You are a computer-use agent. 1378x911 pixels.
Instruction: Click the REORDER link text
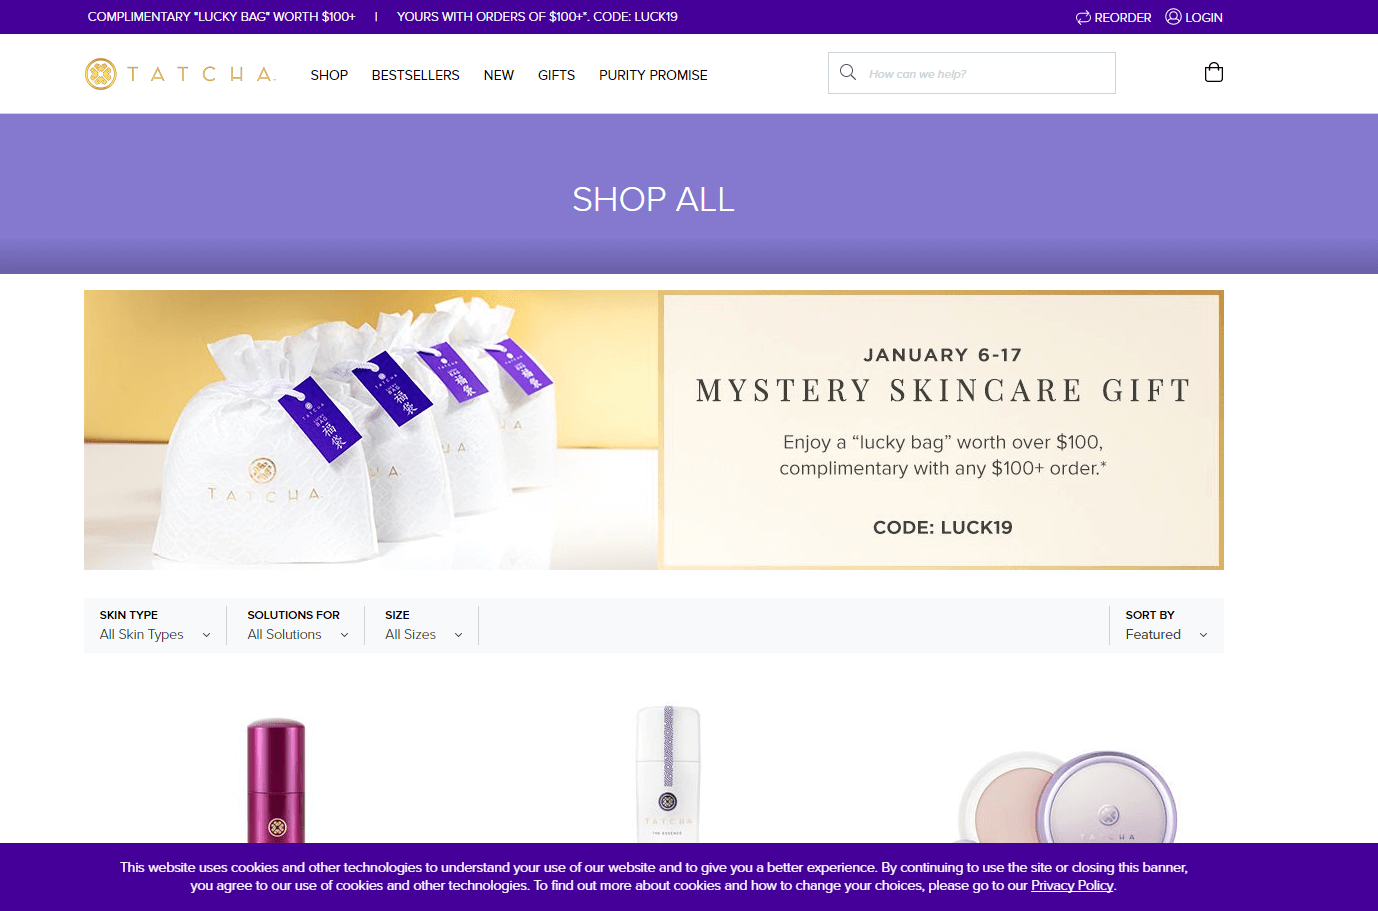1123,17
